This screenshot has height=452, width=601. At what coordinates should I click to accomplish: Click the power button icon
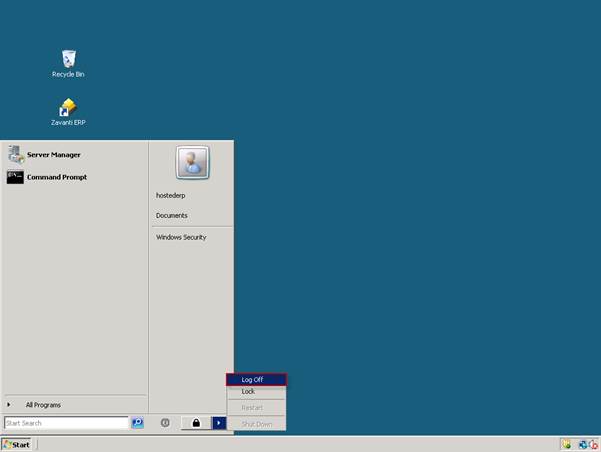[165, 423]
